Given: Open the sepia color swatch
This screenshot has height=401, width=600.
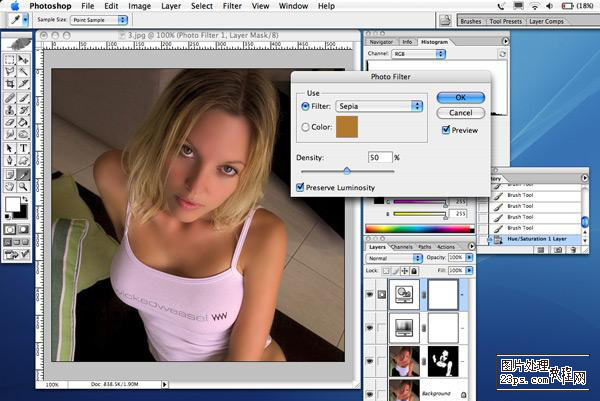Looking at the screenshot, I should click(x=347, y=127).
